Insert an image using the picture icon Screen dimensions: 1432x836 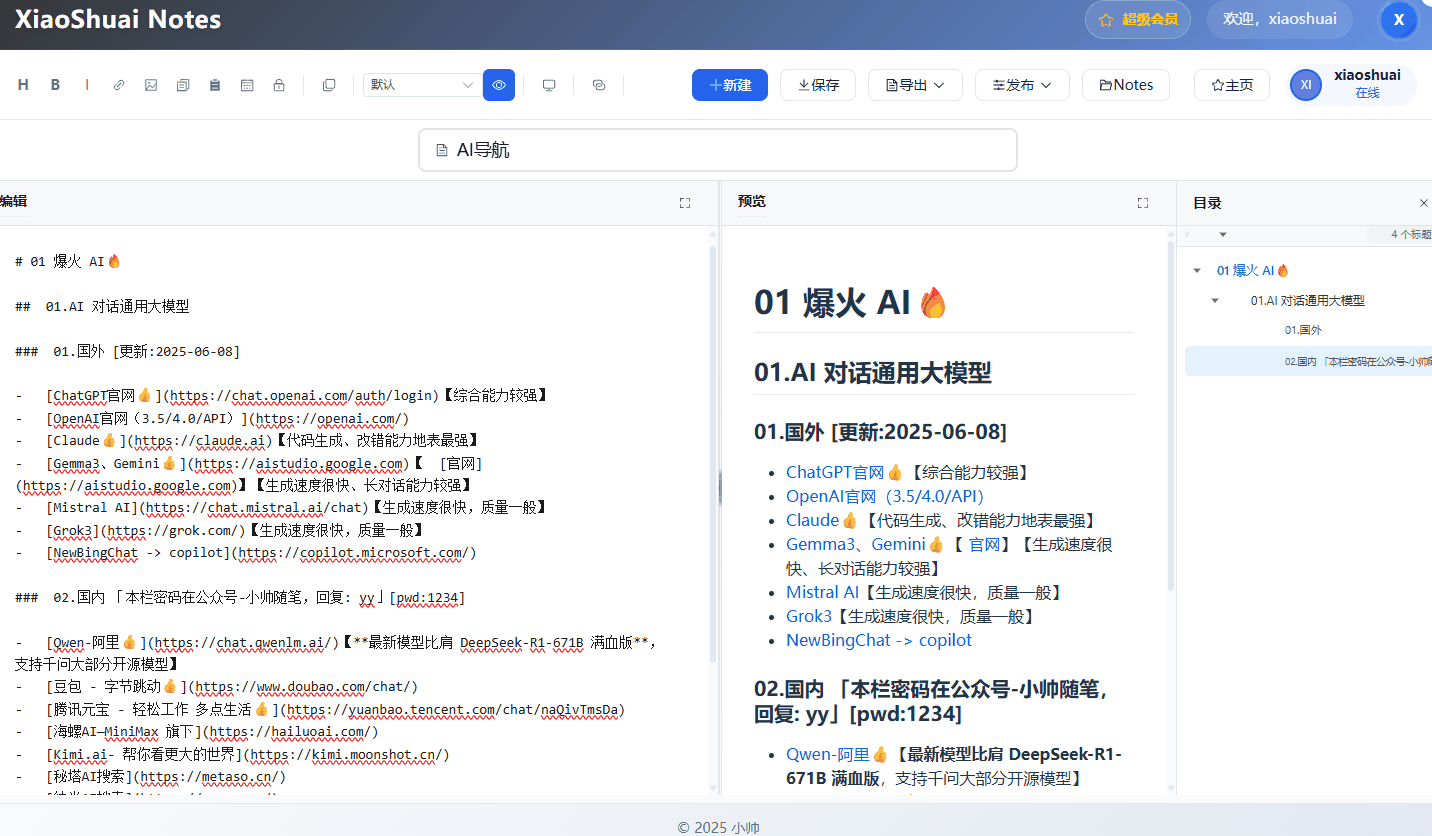(151, 85)
